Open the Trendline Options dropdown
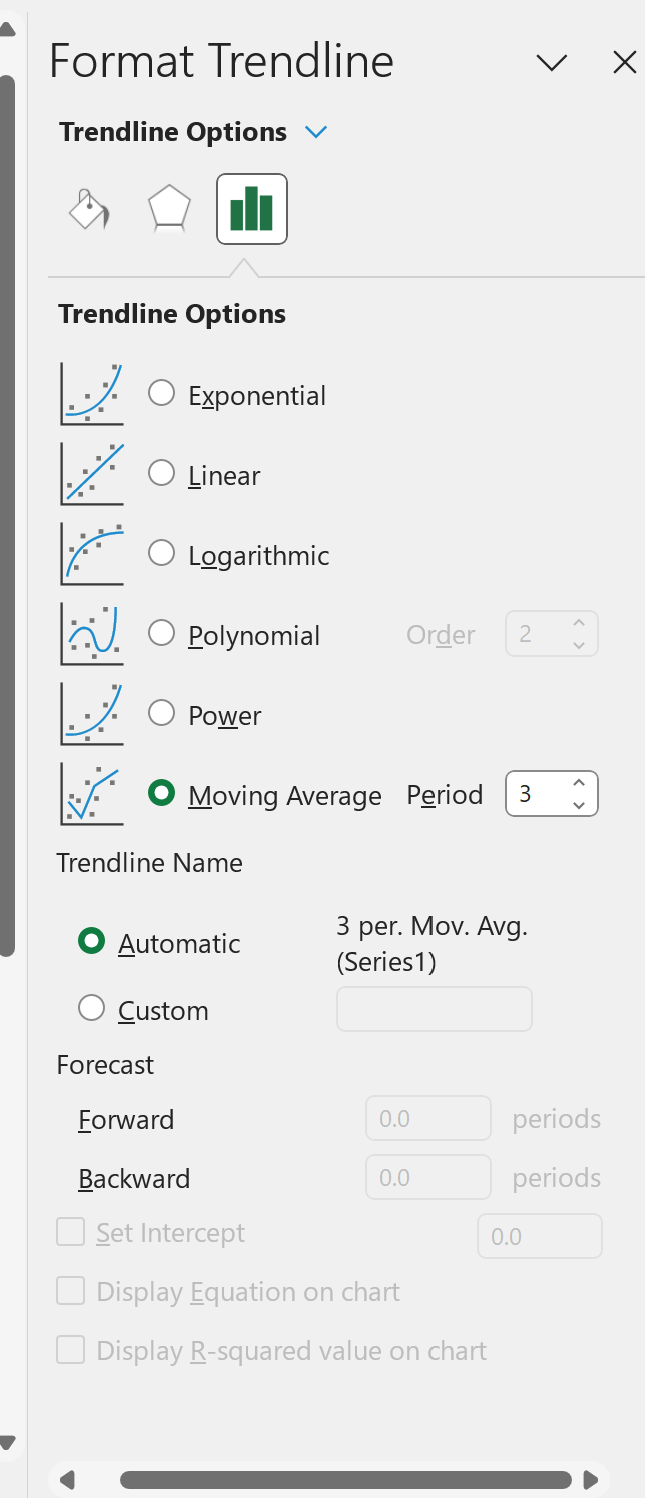645x1498 pixels. [316, 131]
